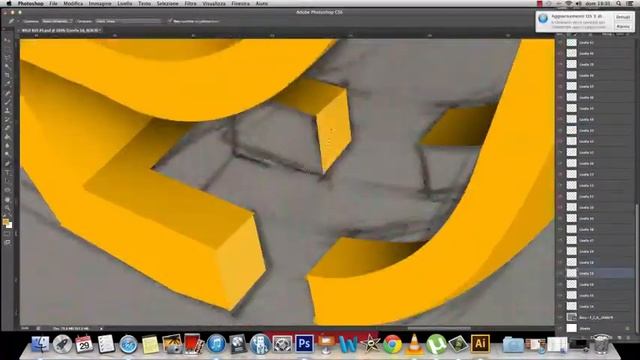The image size is (640, 360).
Task: Click the foreground color swatch
Action: (x=6, y=222)
